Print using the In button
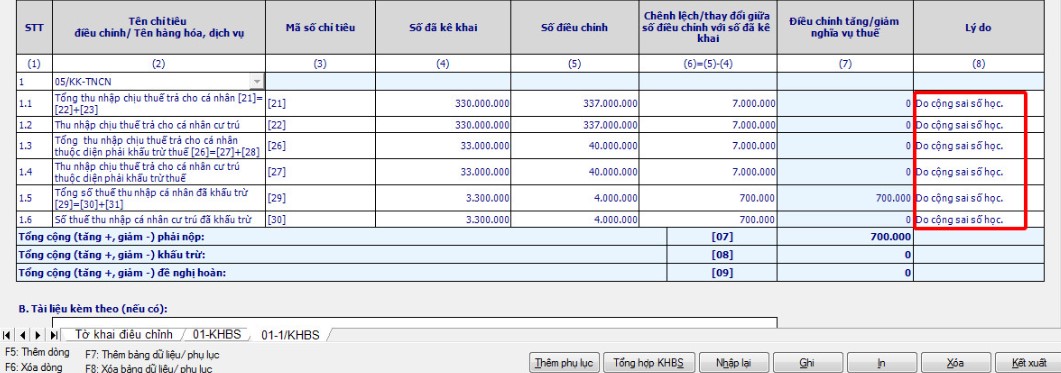Image resolution: width=1061 pixels, height=373 pixels. [881, 363]
